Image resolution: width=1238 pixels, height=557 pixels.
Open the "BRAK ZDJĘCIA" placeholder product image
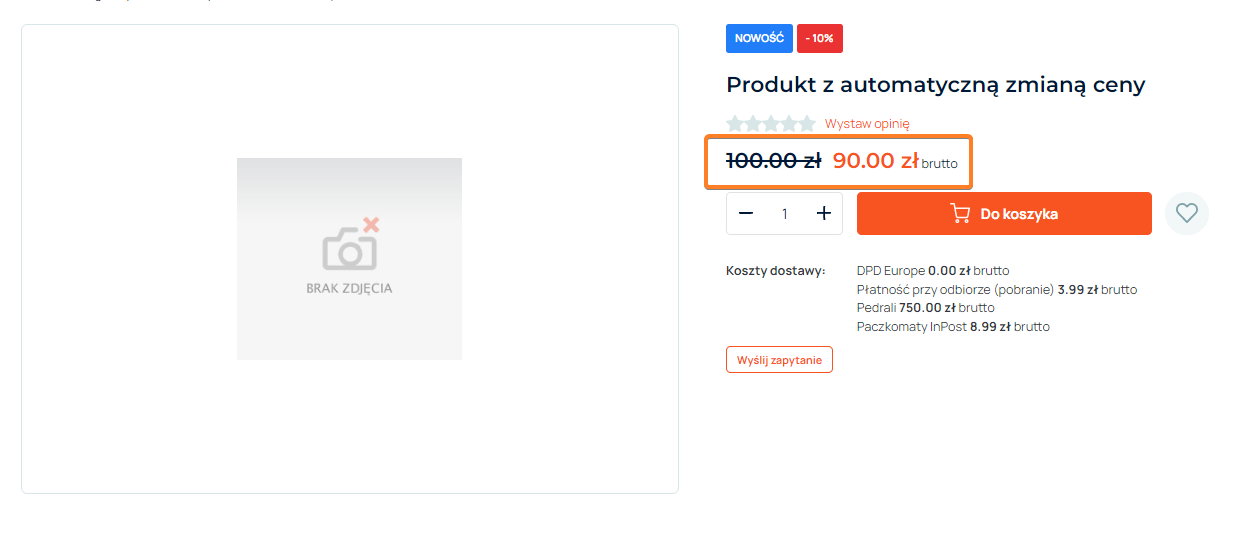[x=349, y=258]
